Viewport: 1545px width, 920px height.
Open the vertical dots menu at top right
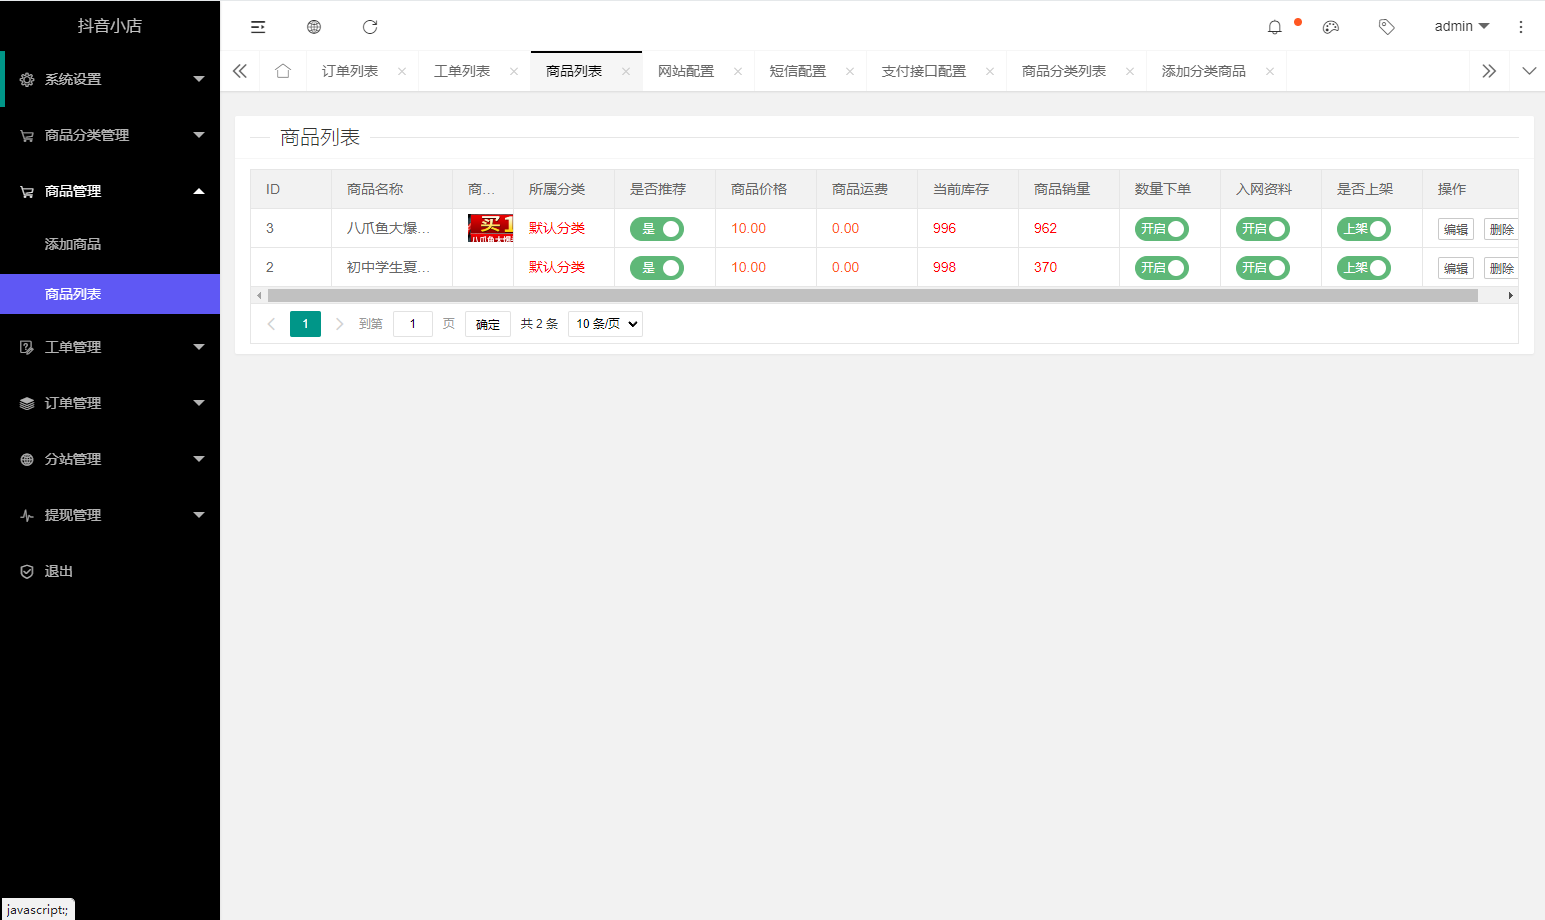(1520, 26)
